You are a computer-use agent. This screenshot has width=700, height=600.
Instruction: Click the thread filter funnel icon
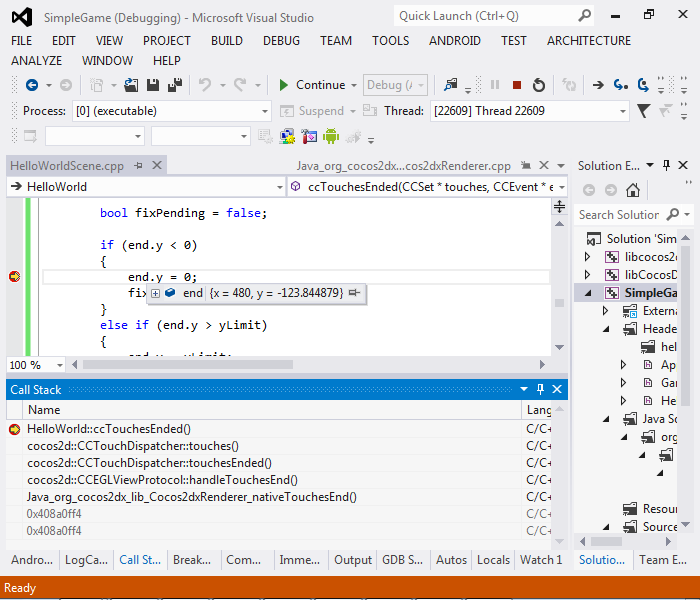pos(644,111)
